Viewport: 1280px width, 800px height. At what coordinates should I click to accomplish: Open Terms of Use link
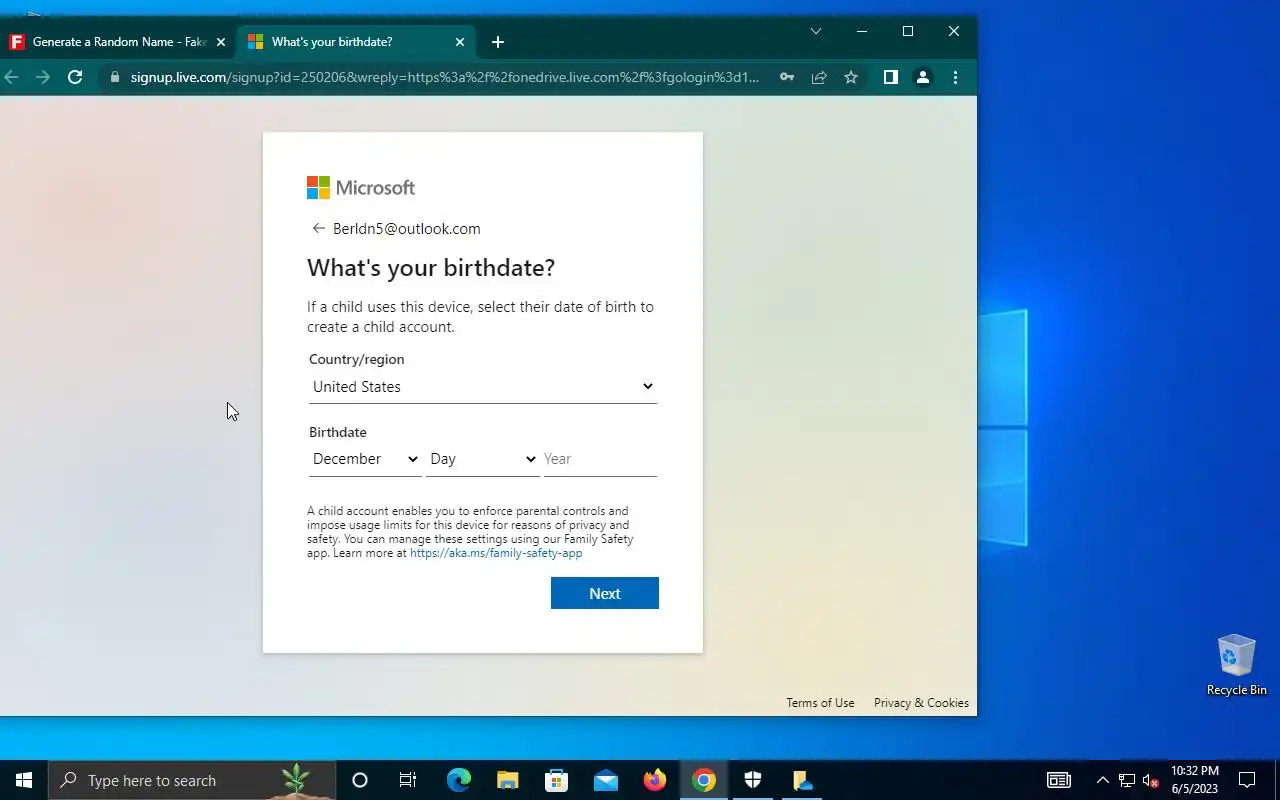click(820, 703)
